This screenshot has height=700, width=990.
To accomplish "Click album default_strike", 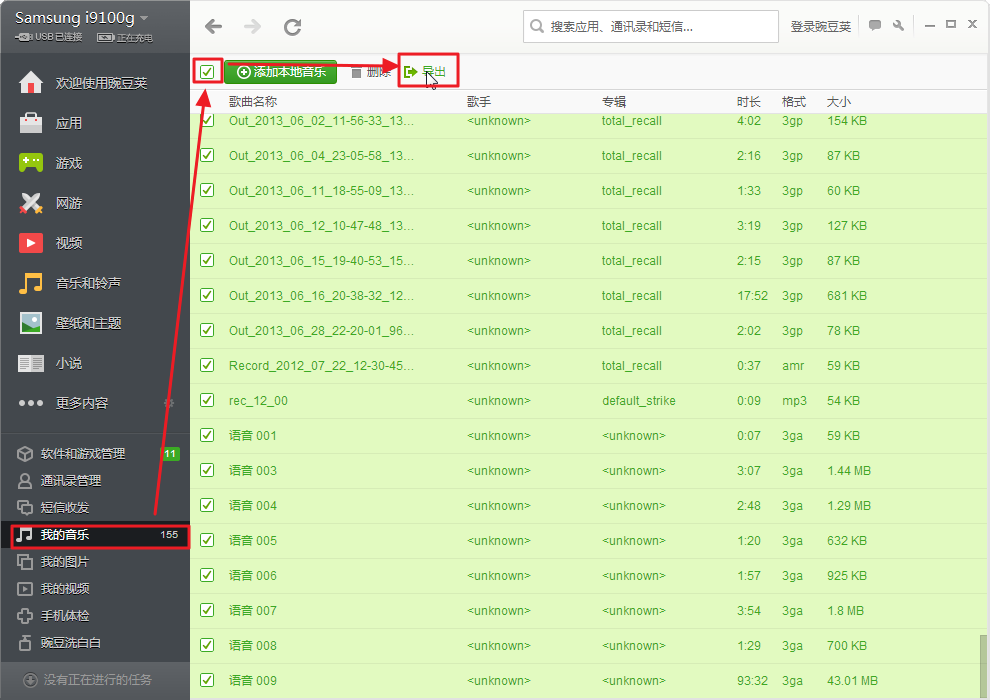I will [x=638, y=401].
